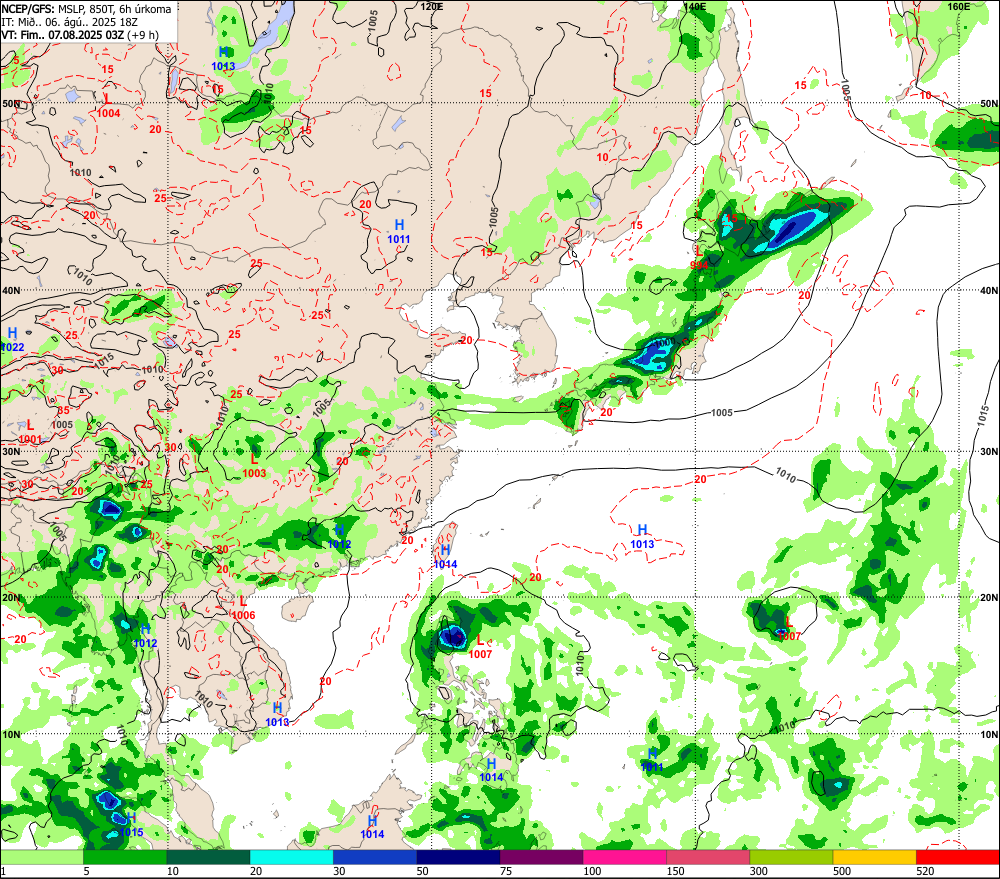
Task: Click the H '1013' label over southern Vietnam
Action: [277, 723]
